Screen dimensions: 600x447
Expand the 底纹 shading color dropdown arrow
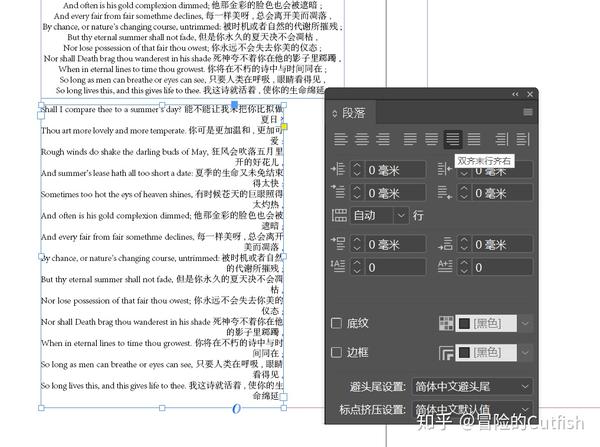(x=525, y=324)
